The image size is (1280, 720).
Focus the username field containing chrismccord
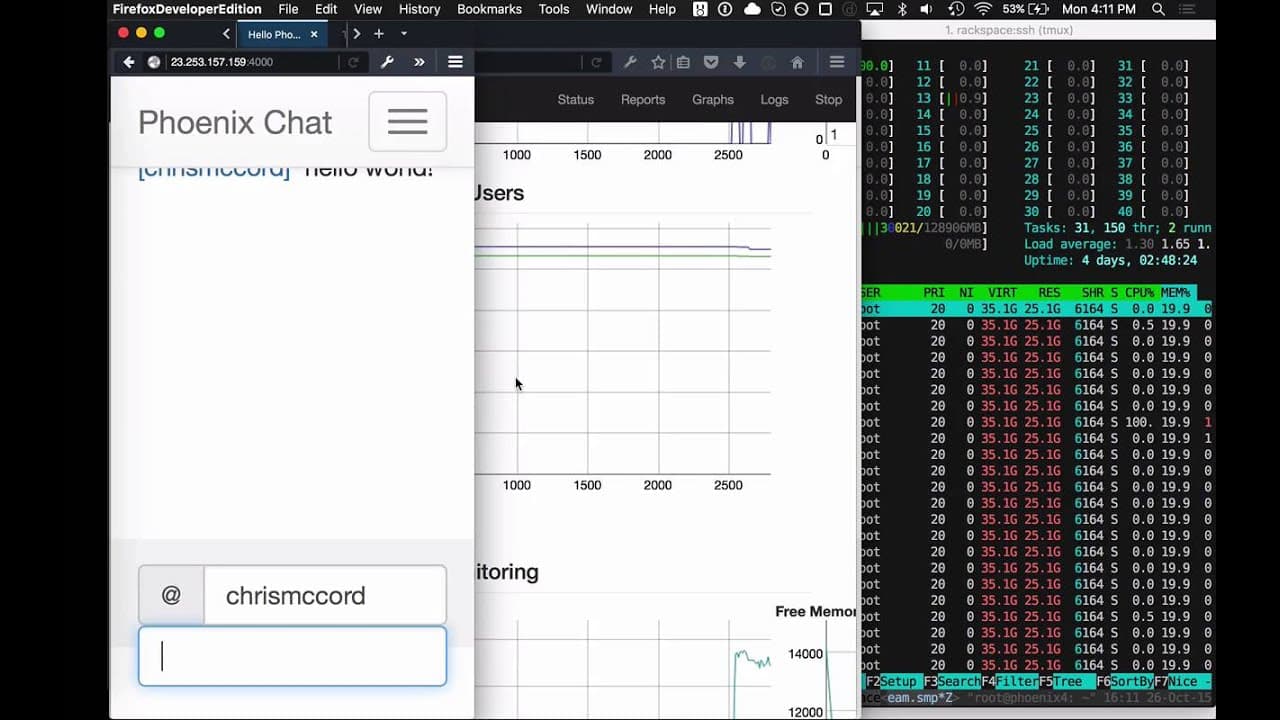pos(325,595)
